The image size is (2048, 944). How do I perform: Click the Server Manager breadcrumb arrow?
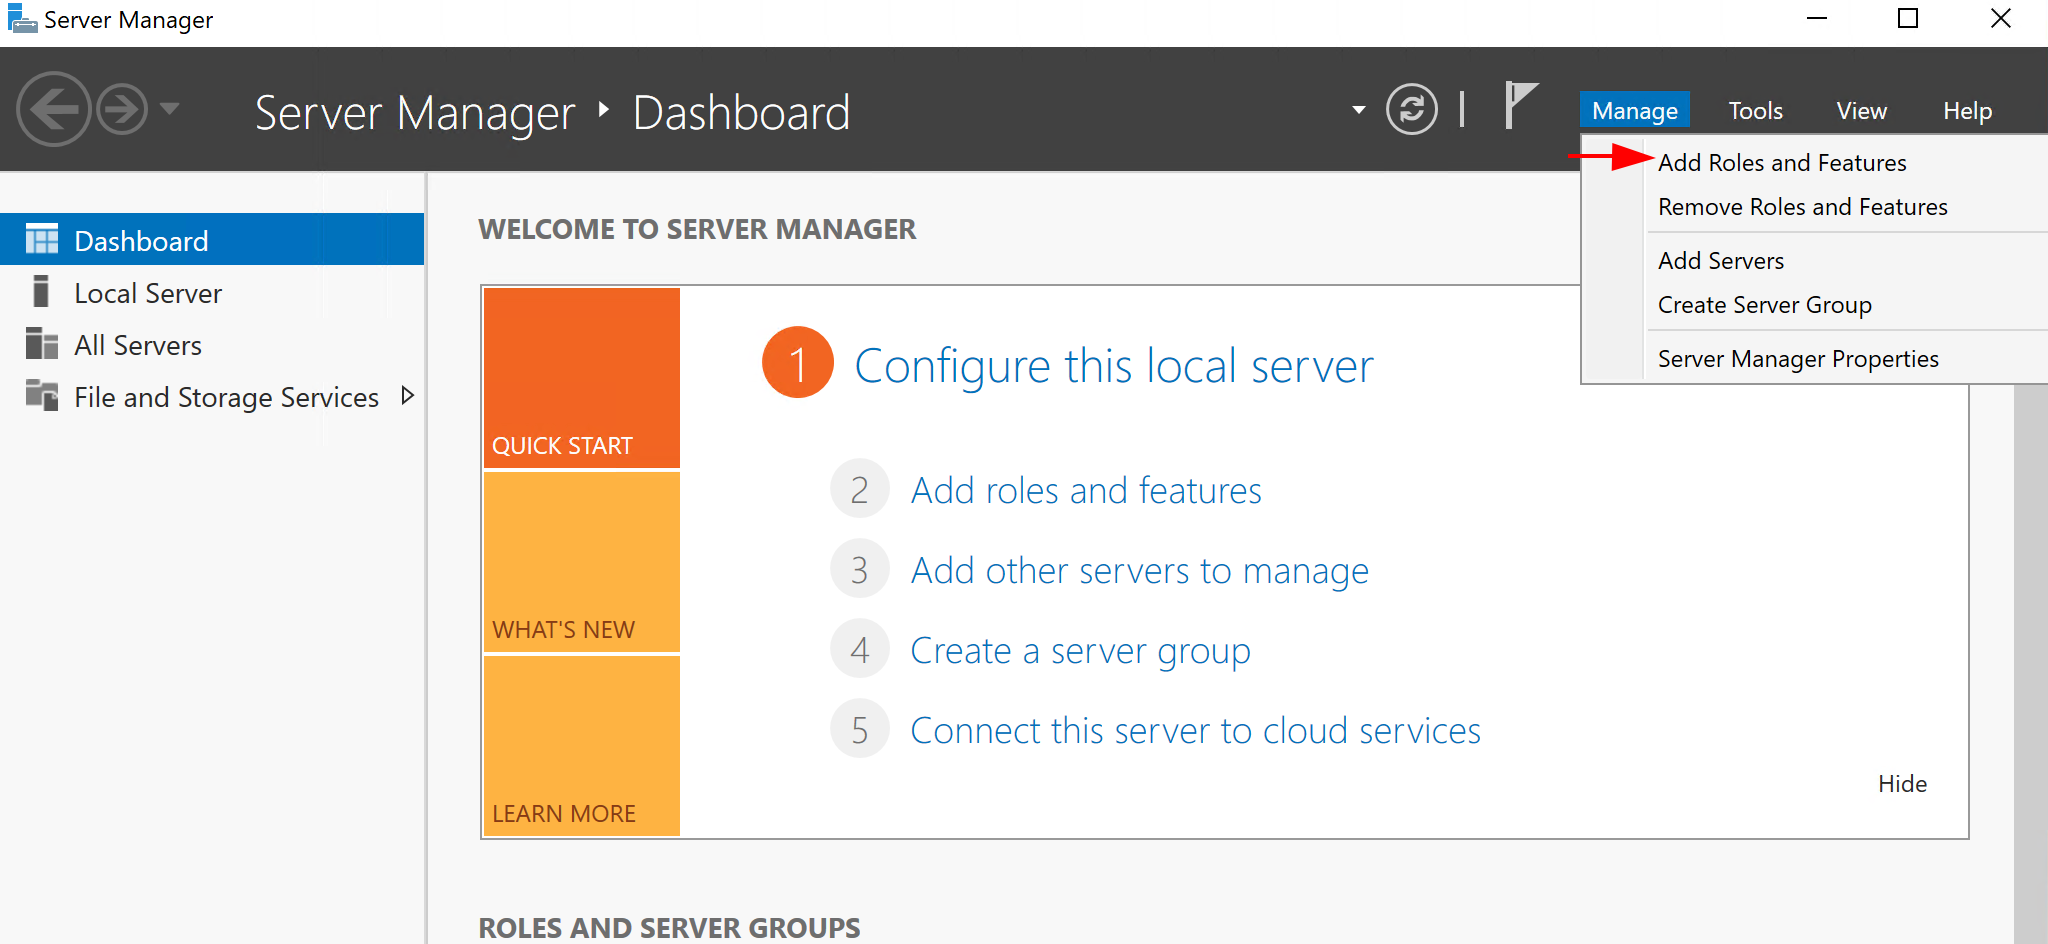tap(604, 112)
